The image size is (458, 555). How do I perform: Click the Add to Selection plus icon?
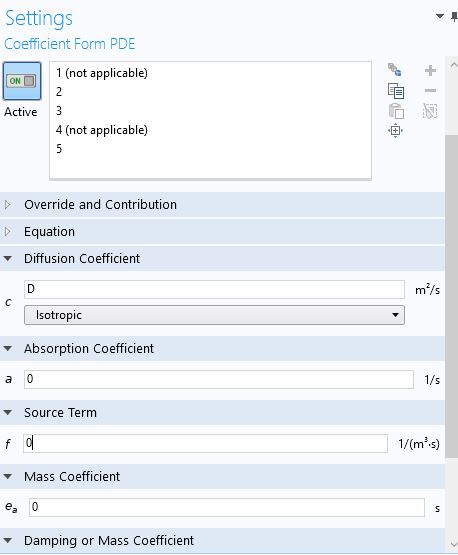tap(430, 70)
